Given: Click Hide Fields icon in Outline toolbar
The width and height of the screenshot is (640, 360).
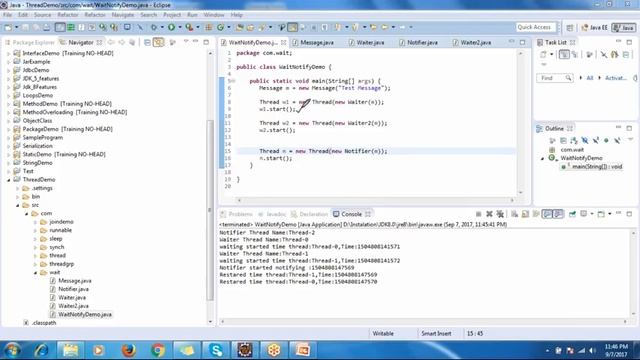Looking at the screenshot, I should [585, 140].
